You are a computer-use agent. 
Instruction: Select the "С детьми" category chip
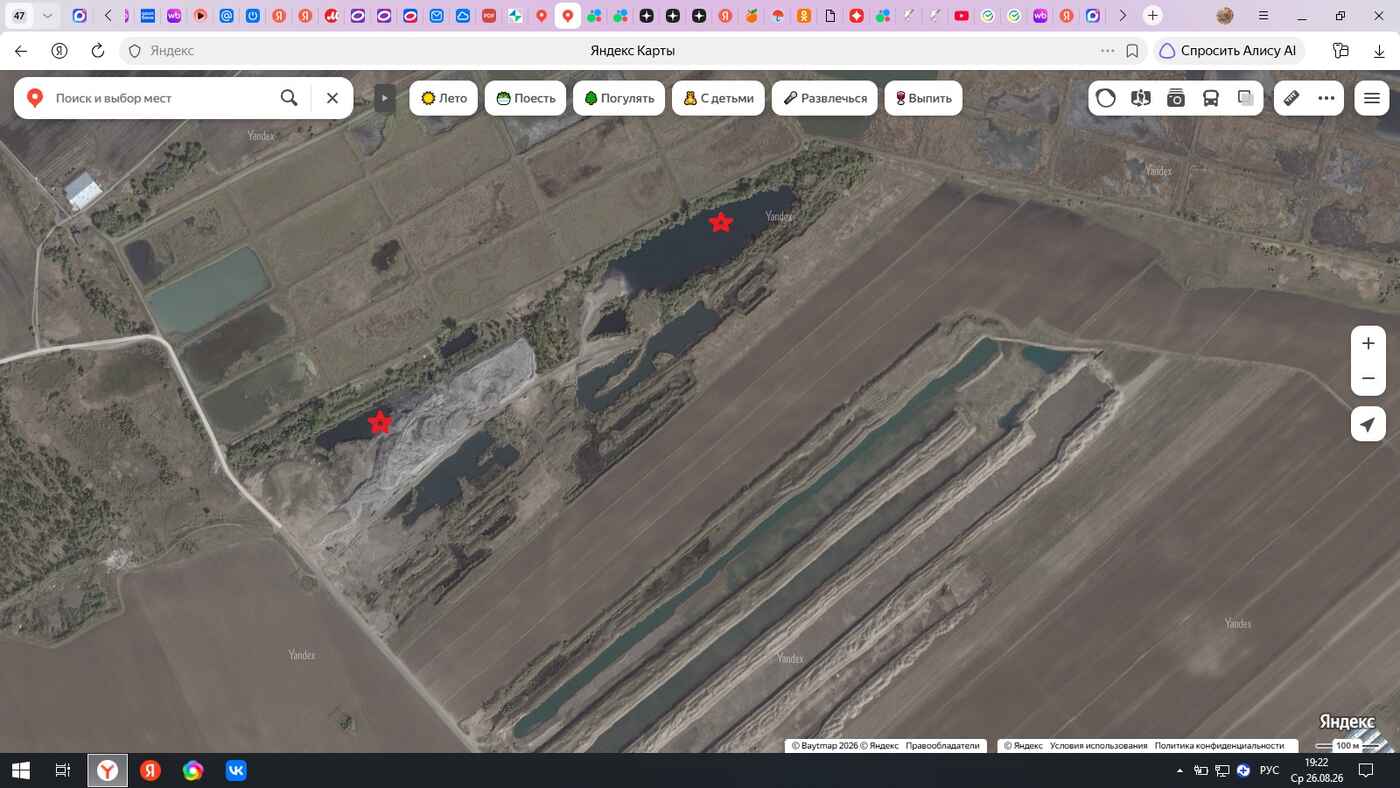[718, 98]
